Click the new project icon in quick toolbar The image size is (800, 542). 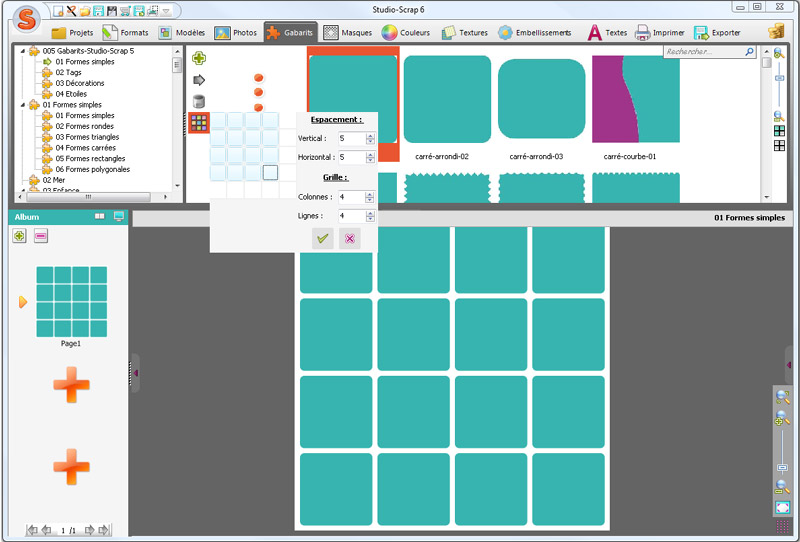click(x=59, y=10)
